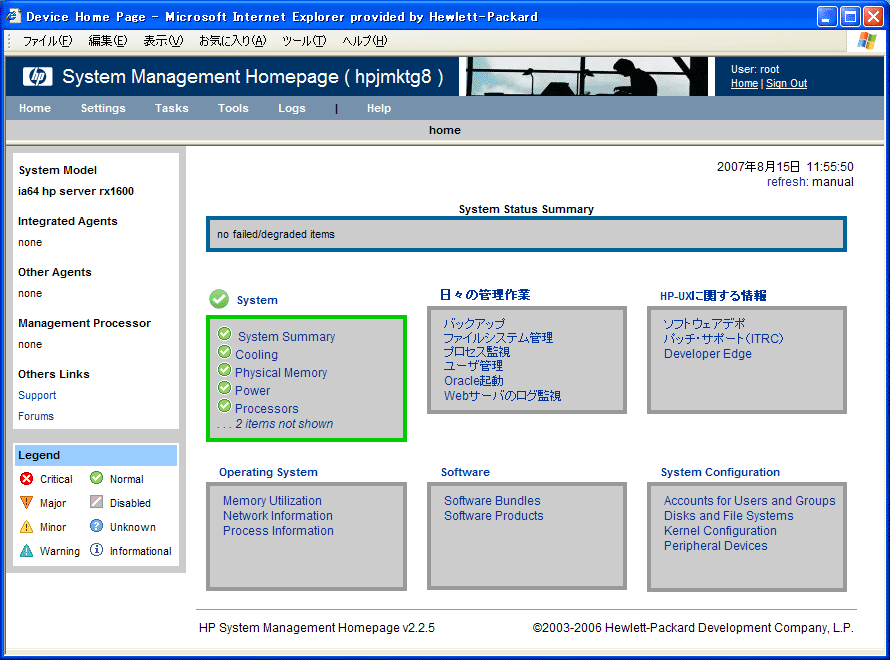Open the System heading link
Screen dimensions: 890x660
point(257,300)
